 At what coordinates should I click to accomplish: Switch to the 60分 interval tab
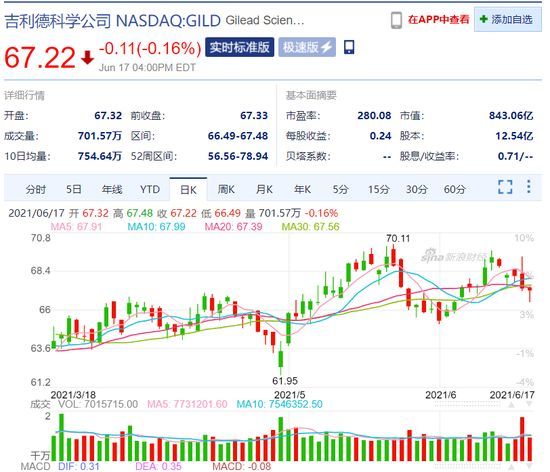455,190
